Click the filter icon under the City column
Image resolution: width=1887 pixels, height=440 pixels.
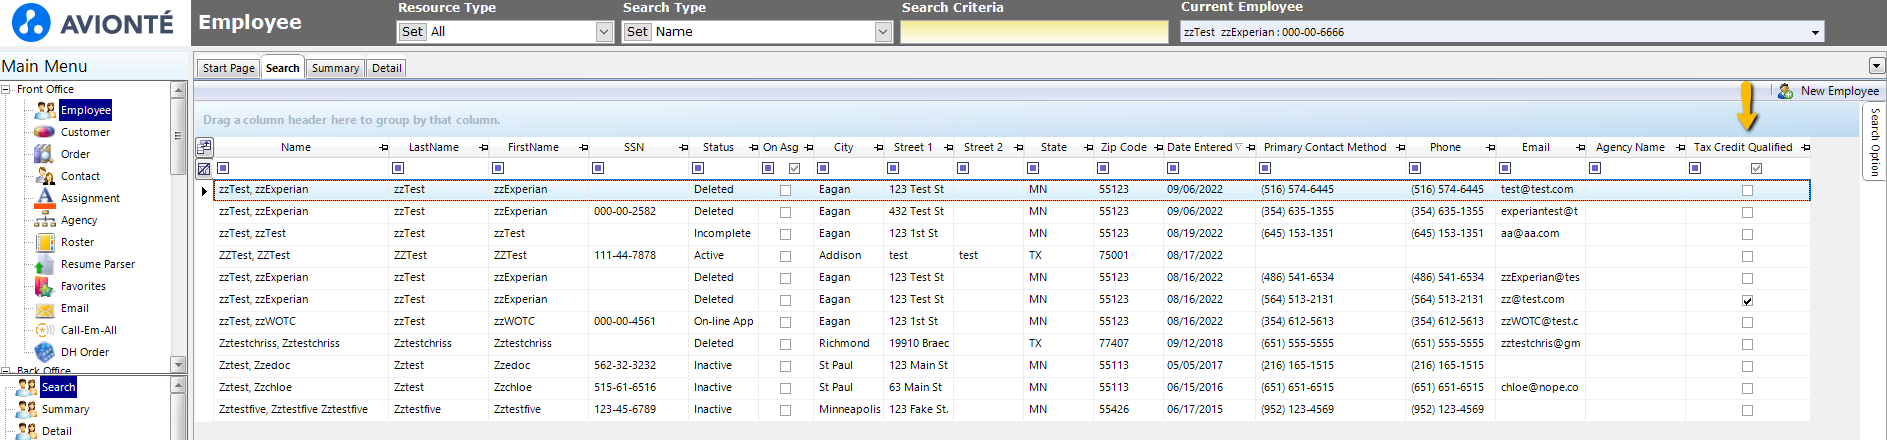823,168
